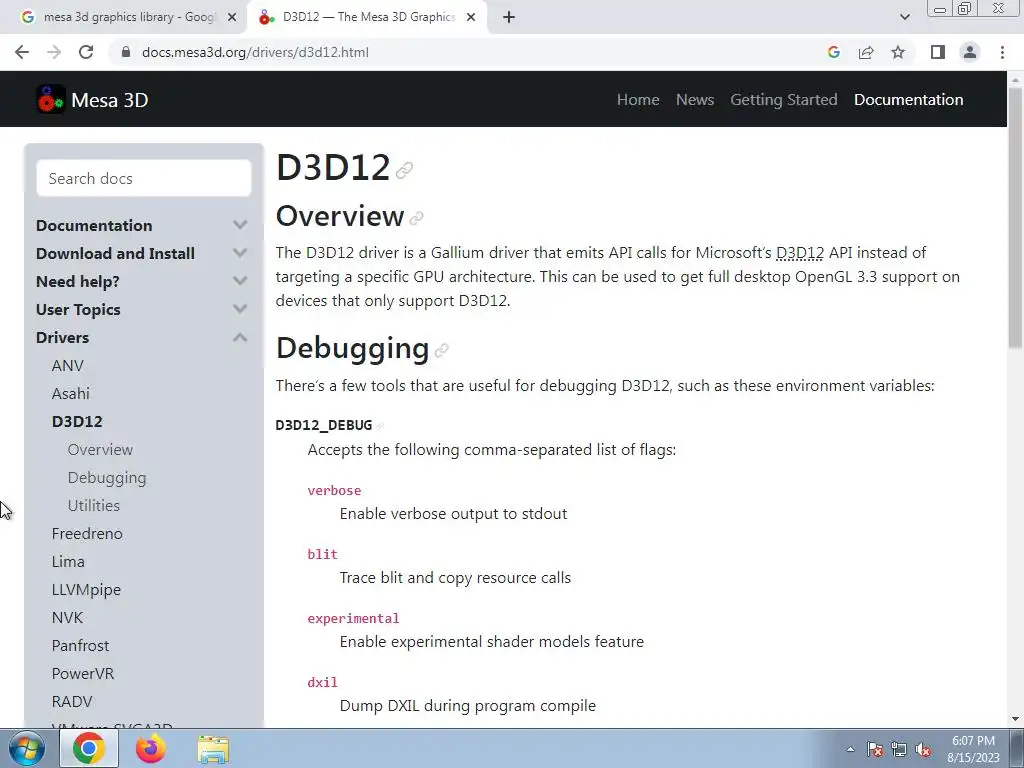This screenshot has height=768, width=1024.
Task: Click the taskbar clock 6:07 PM
Action: click(973, 749)
